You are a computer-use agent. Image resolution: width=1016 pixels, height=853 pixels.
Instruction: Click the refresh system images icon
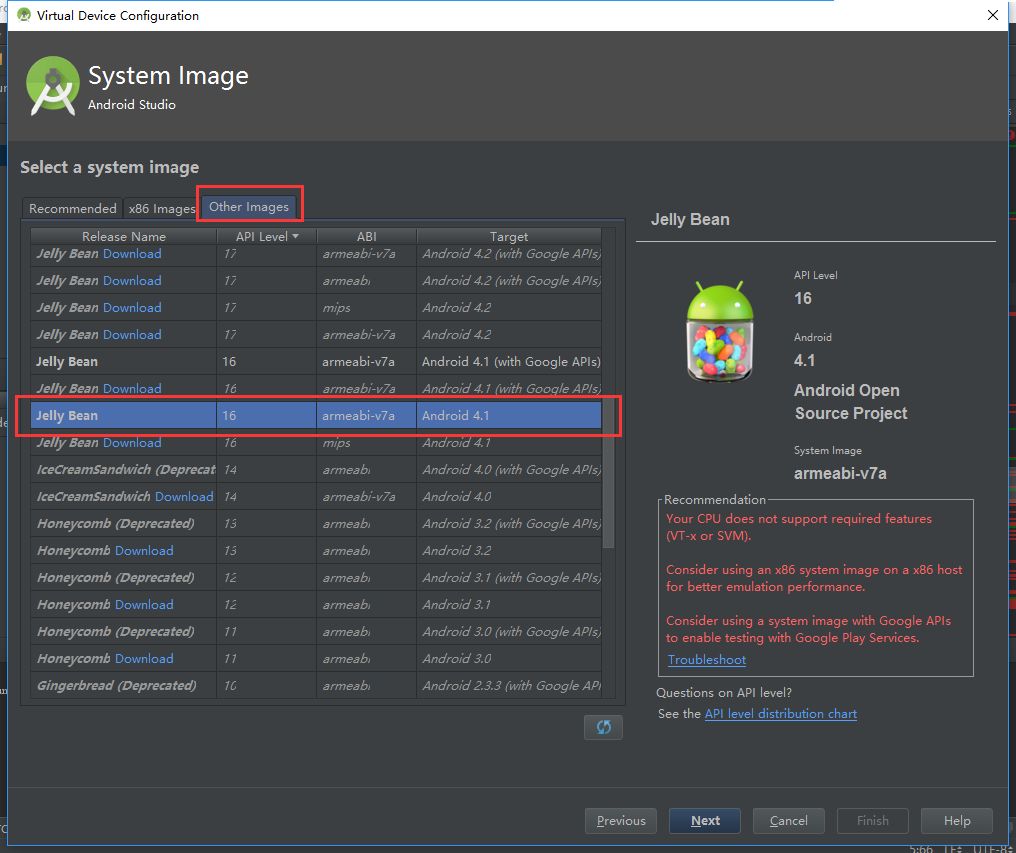[603, 727]
